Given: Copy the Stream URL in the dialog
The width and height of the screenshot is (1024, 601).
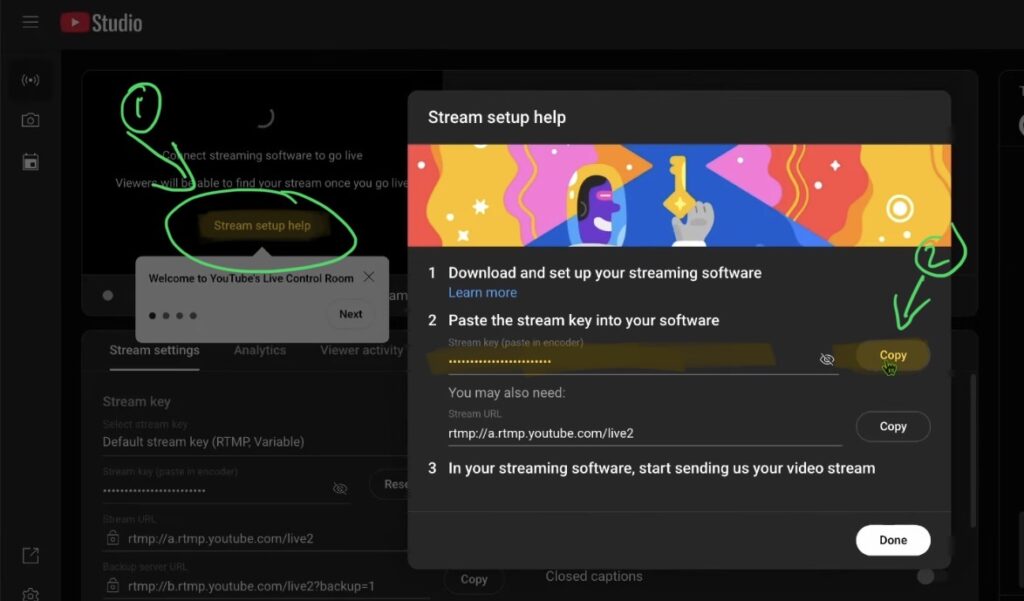Looking at the screenshot, I should pos(892,426).
